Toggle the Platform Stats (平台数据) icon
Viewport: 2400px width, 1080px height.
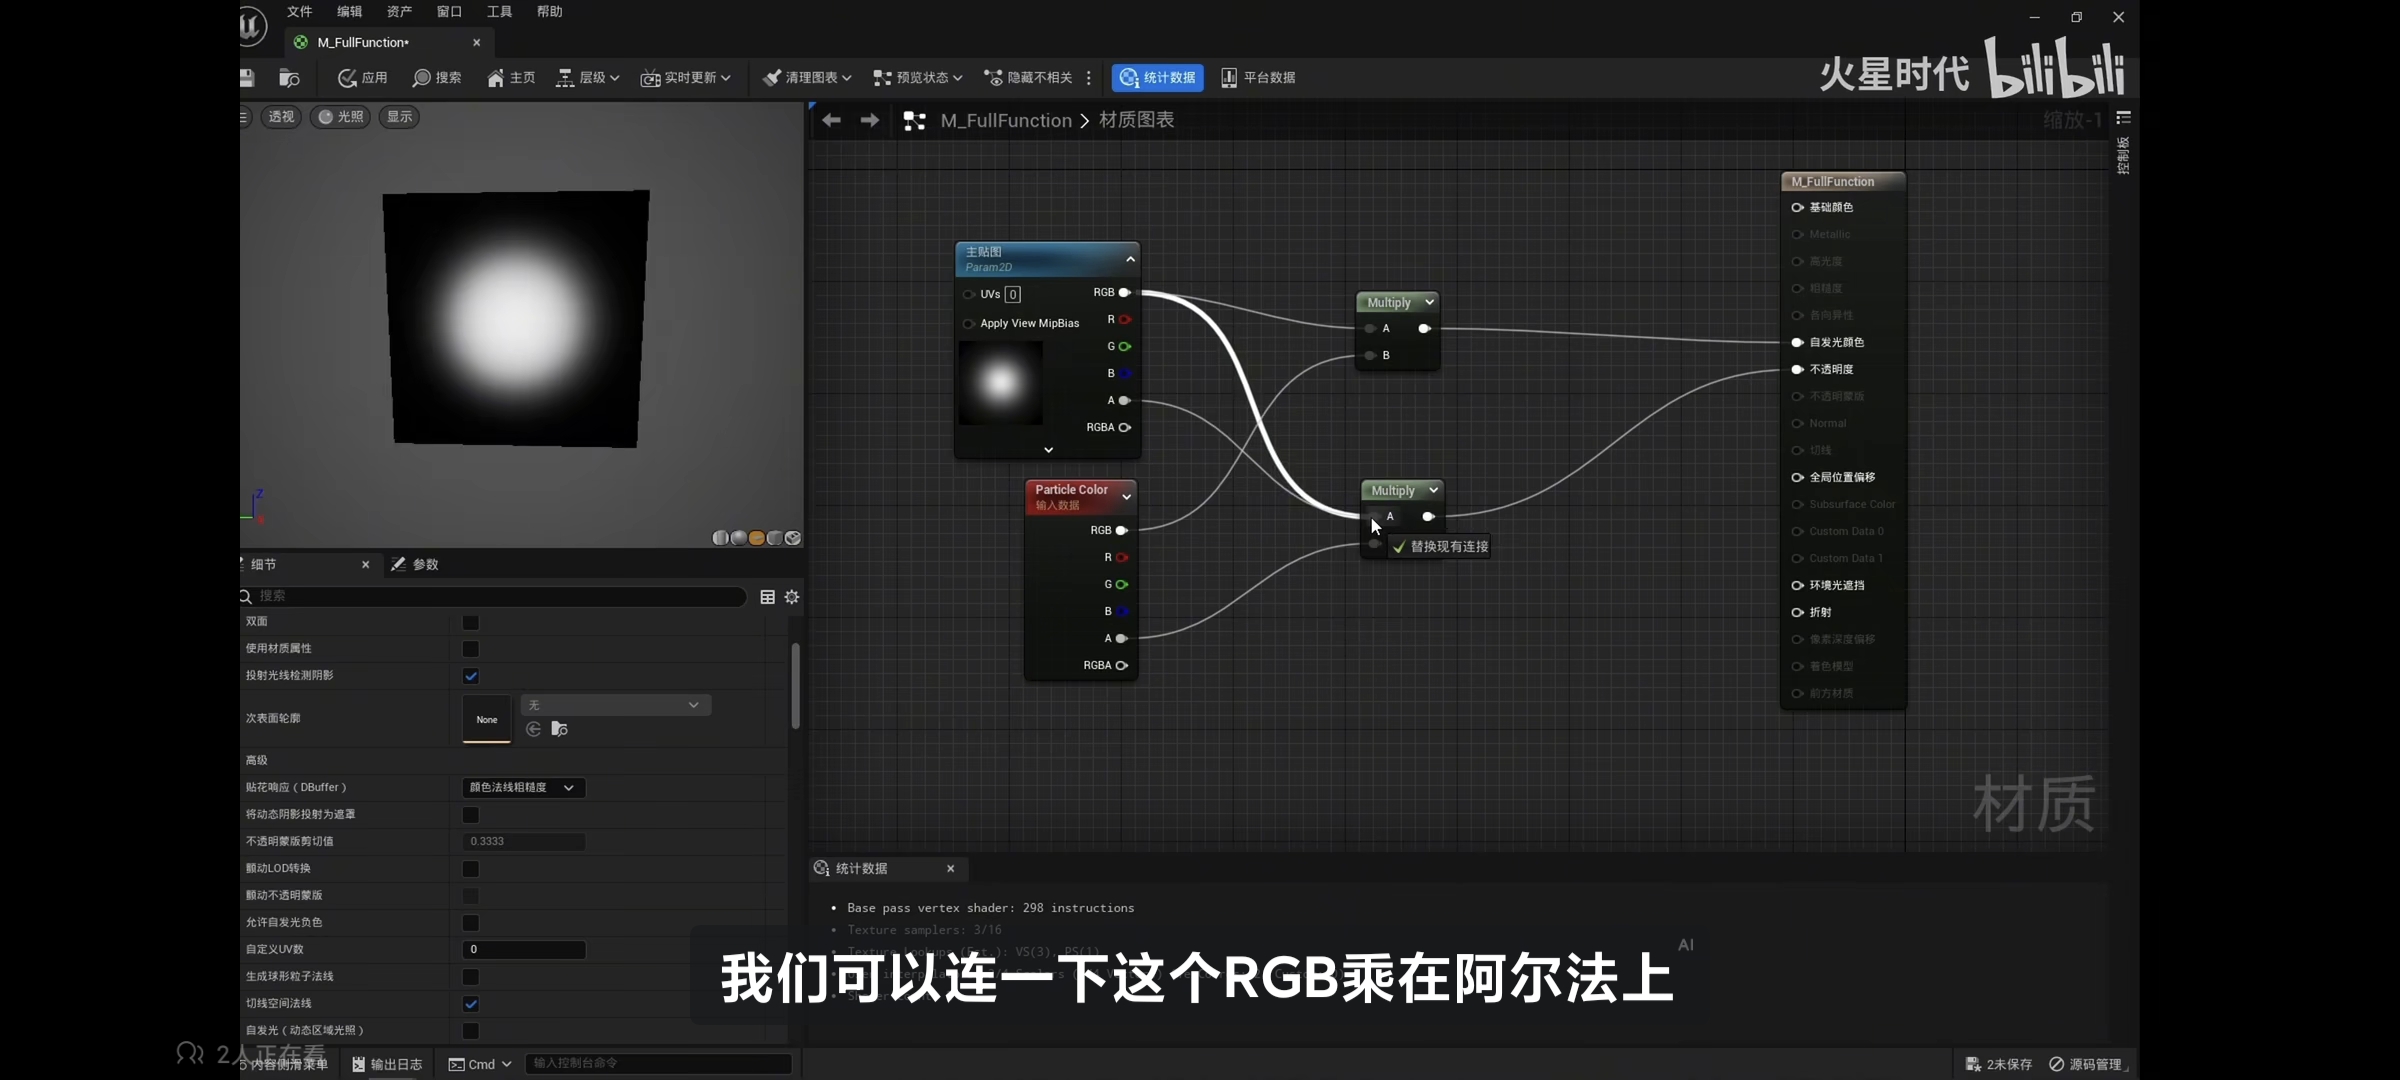[x=1229, y=78]
